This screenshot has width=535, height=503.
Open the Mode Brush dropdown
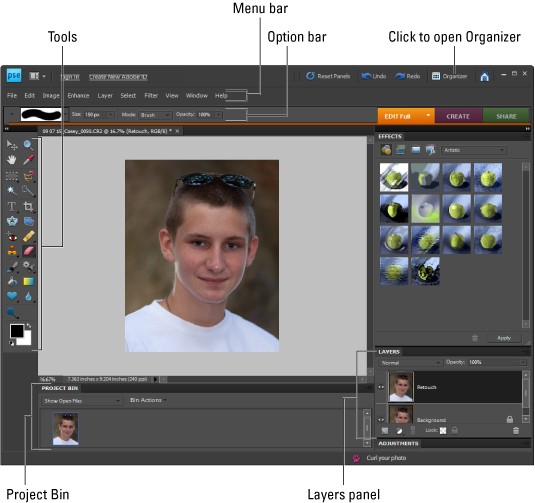pyautogui.click(x=155, y=115)
